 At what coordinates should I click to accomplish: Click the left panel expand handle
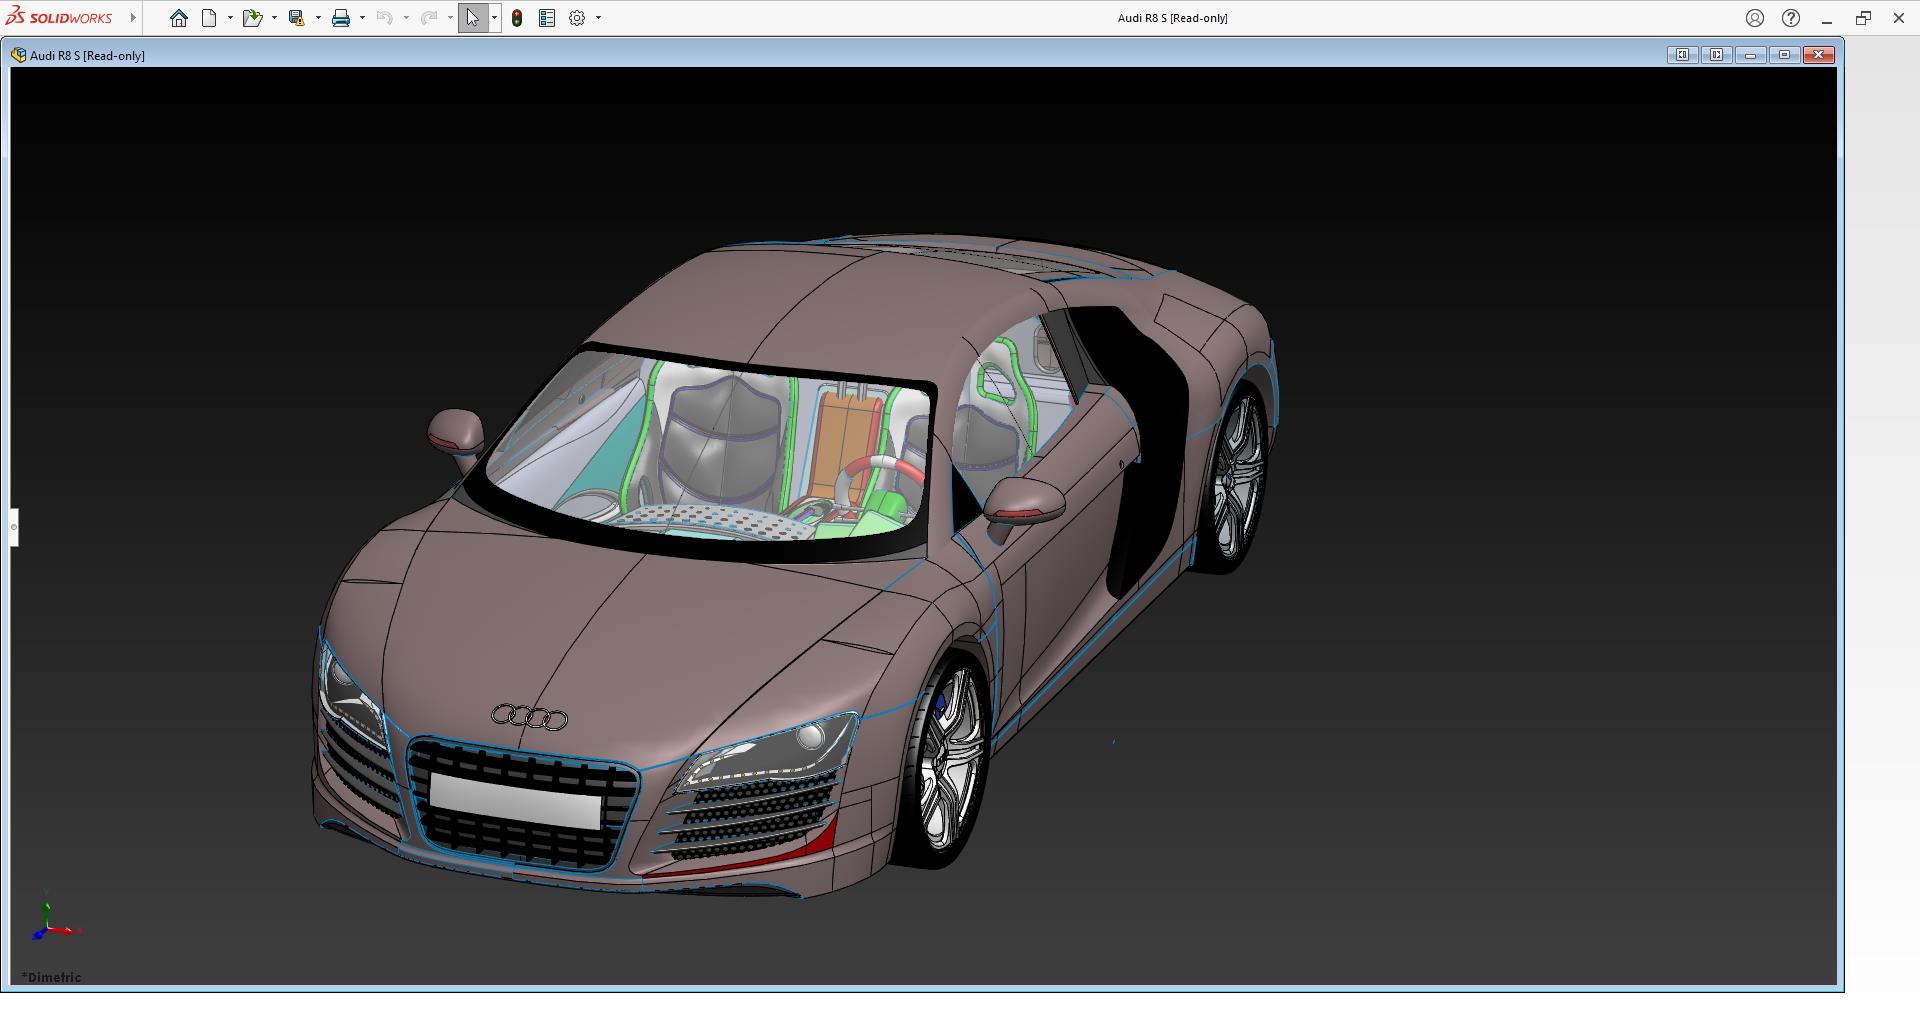pyautogui.click(x=14, y=527)
